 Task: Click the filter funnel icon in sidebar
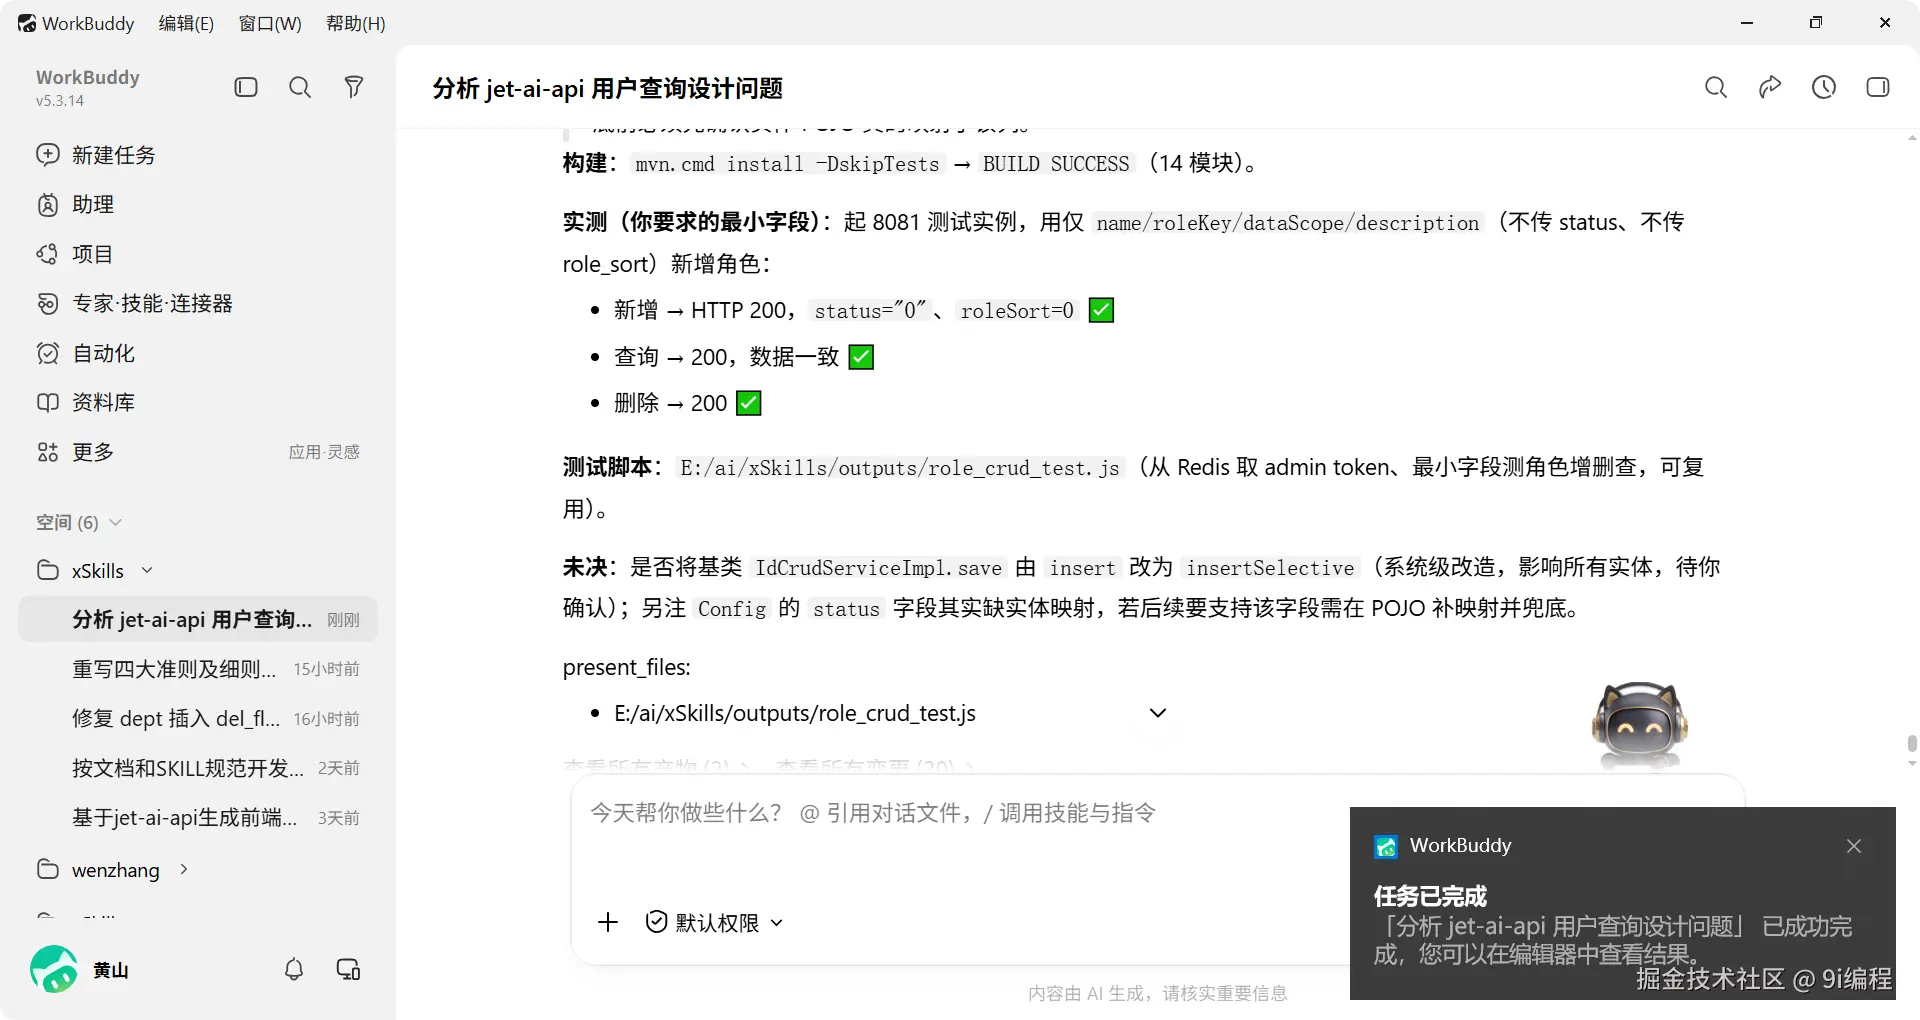pyautogui.click(x=354, y=87)
